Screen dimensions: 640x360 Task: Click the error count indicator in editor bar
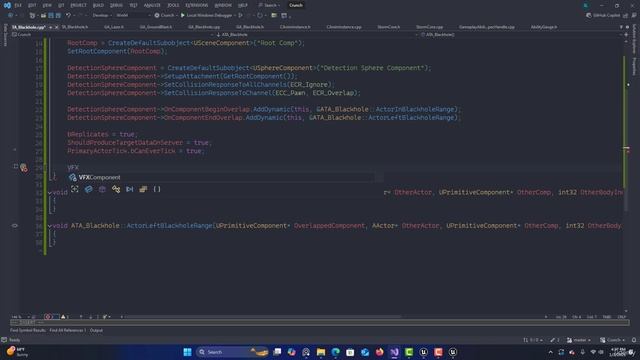point(51,317)
